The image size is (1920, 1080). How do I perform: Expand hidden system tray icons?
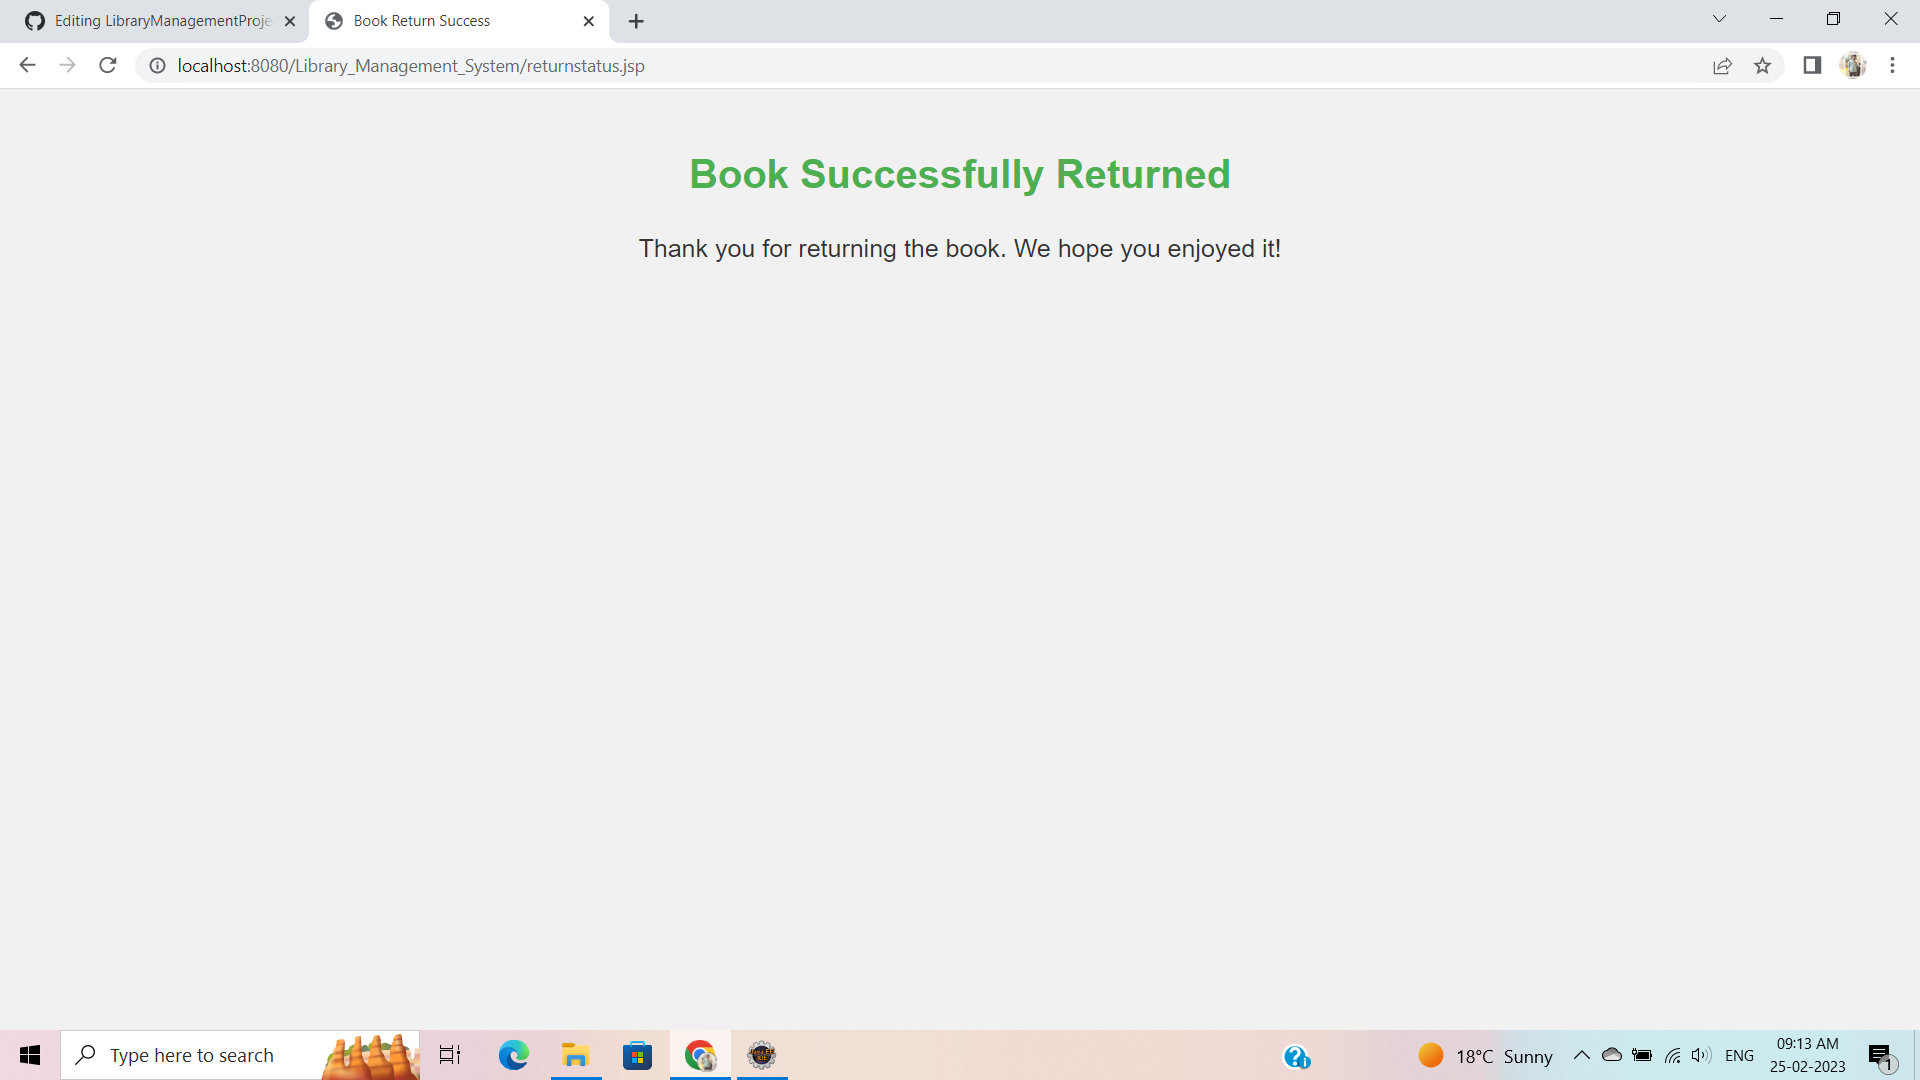coord(1583,1055)
